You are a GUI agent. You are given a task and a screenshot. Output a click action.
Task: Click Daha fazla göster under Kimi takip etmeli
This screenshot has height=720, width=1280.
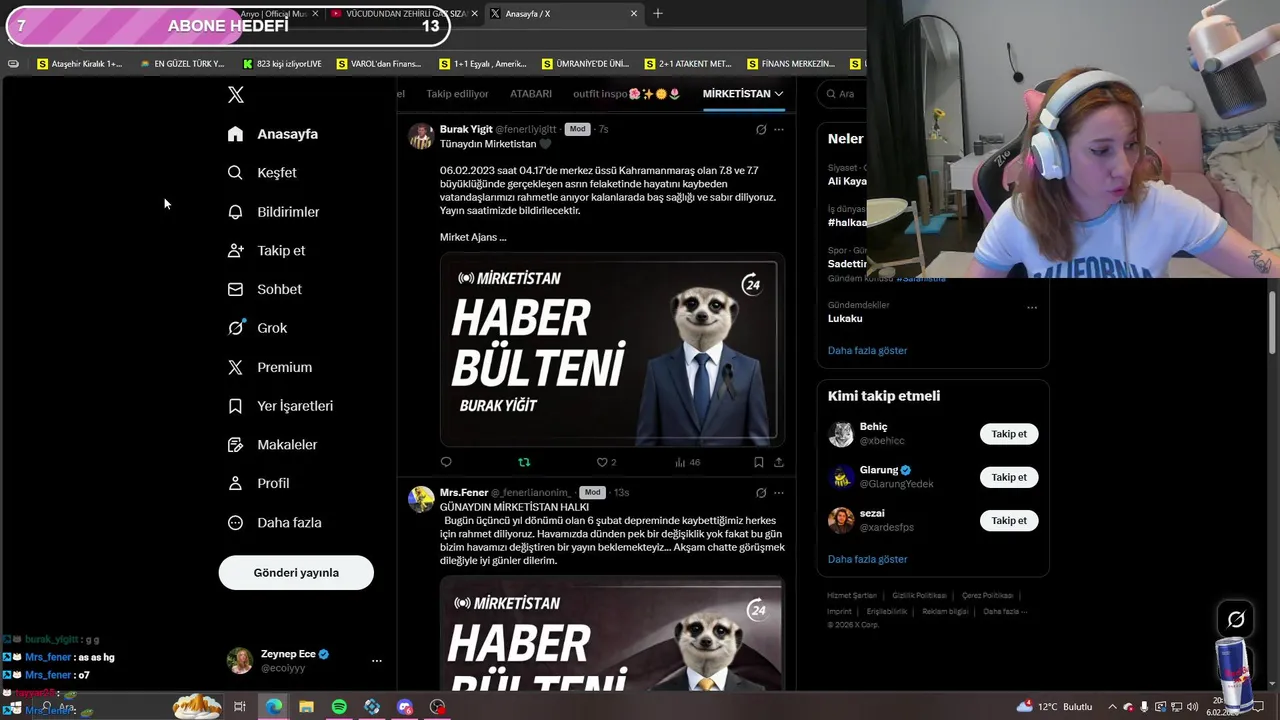click(x=867, y=560)
